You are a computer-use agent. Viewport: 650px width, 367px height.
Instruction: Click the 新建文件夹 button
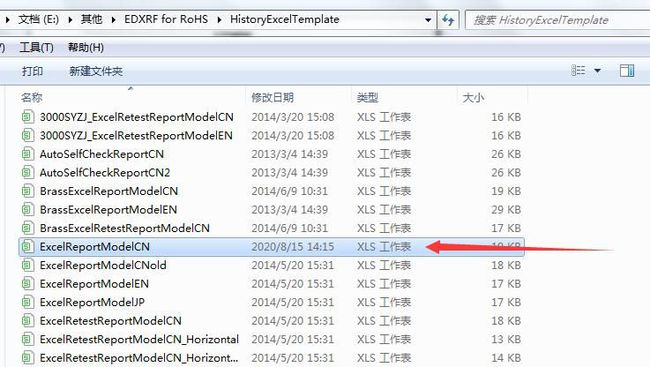coord(96,71)
